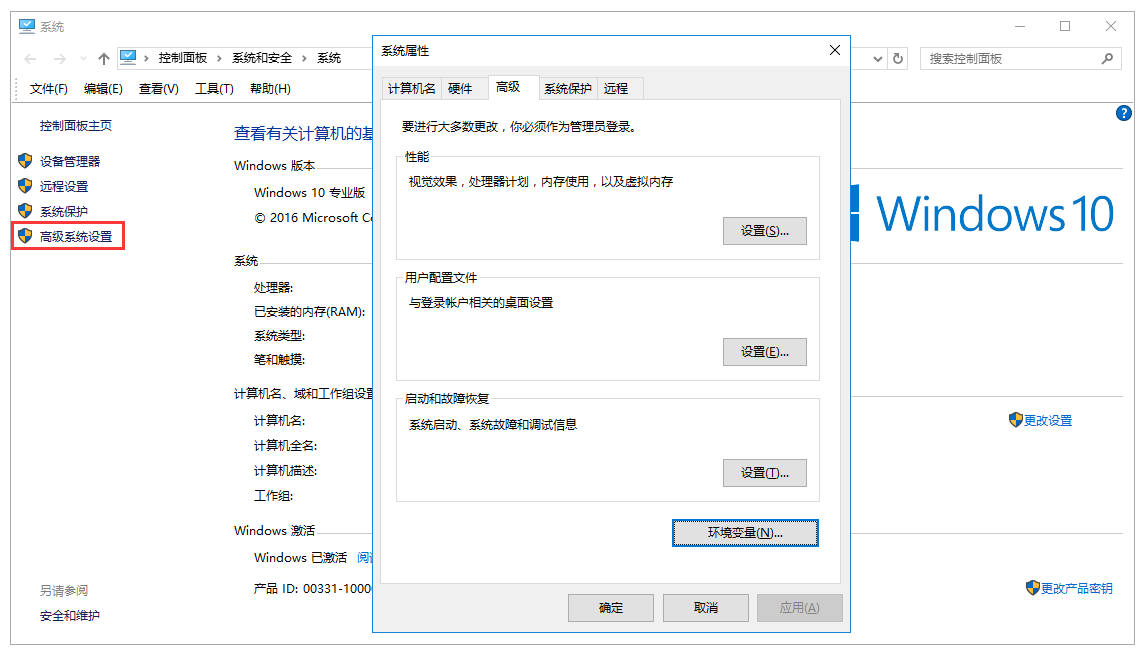The image size is (1146, 657).
Task: Click the Device Manager shield icon
Action: pos(26,161)
